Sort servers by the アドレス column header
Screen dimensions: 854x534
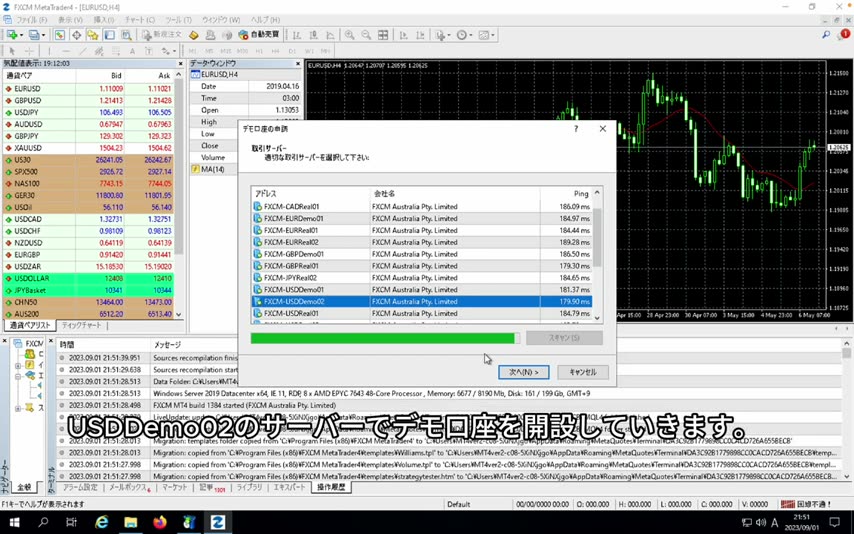click(310, 193)
